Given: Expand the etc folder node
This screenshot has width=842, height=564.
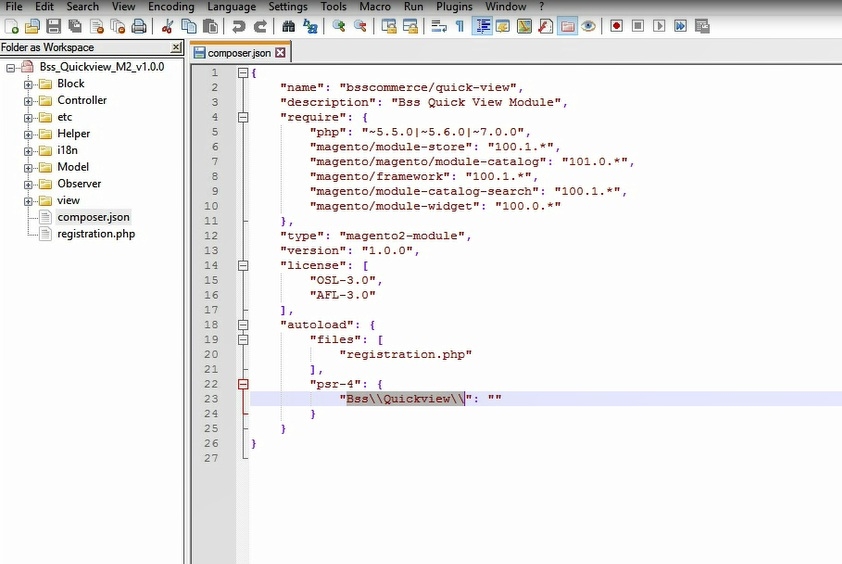Looking at the screenshot, I should (x=28, y=118).
